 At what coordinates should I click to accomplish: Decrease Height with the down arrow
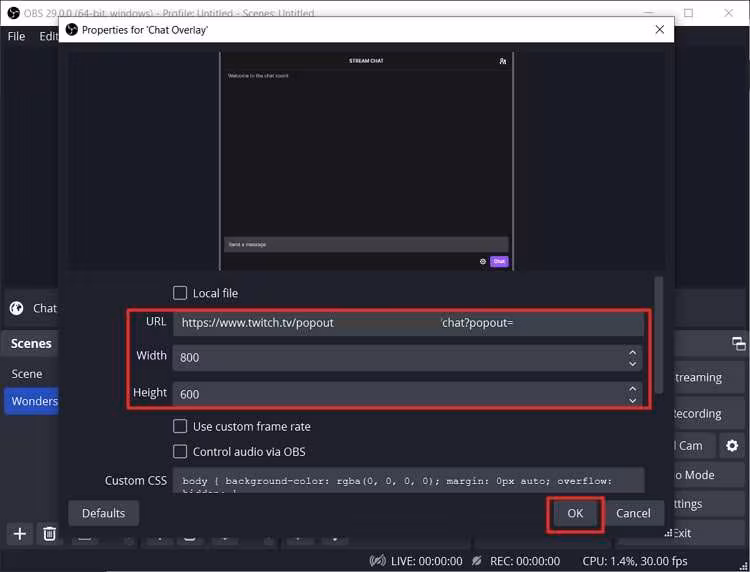[x=632, y=400]
